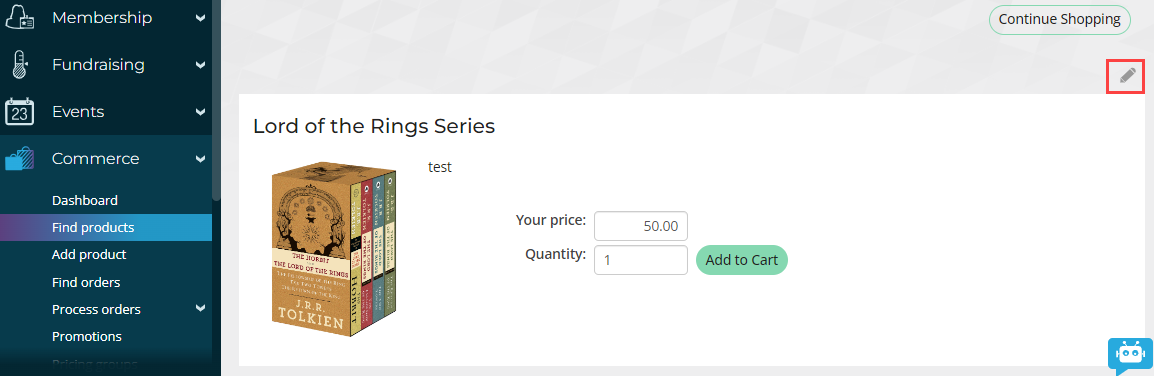The height and width of the screenshot is (376, 1154).
Task: Click the Membership badge icon
Action: (x=20, y=18)
